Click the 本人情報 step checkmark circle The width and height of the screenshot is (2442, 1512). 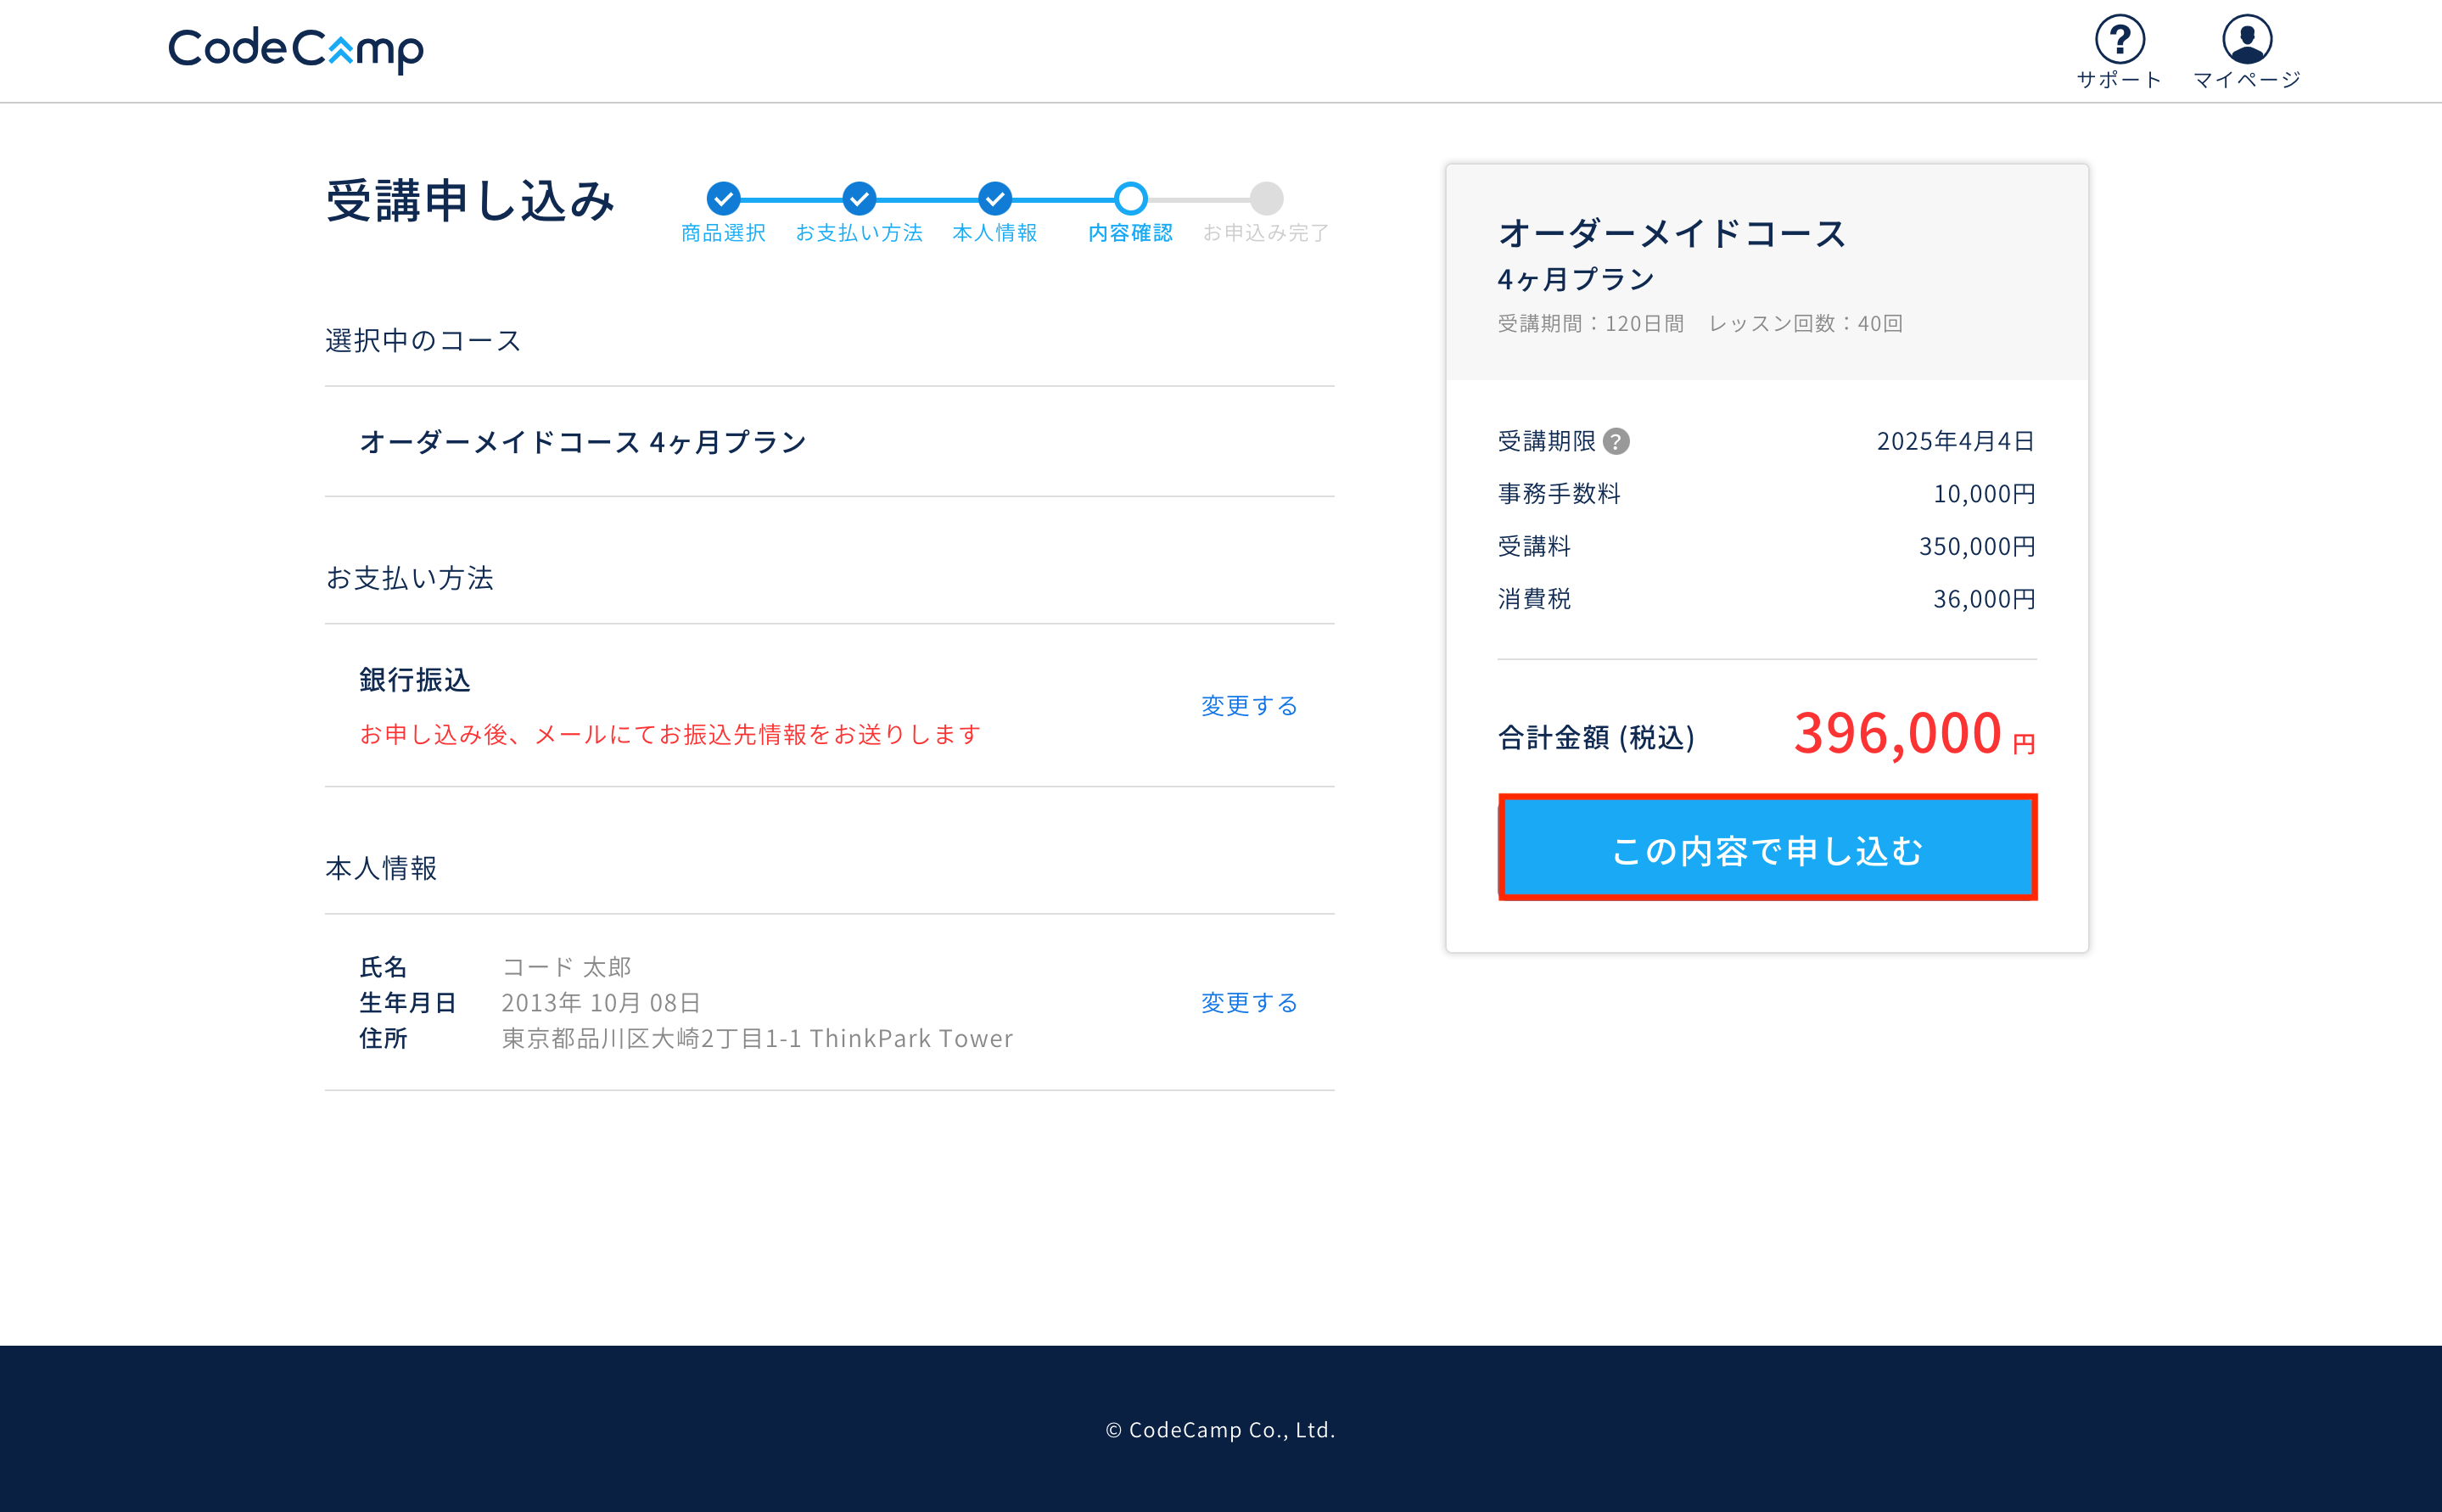(994, 198)
